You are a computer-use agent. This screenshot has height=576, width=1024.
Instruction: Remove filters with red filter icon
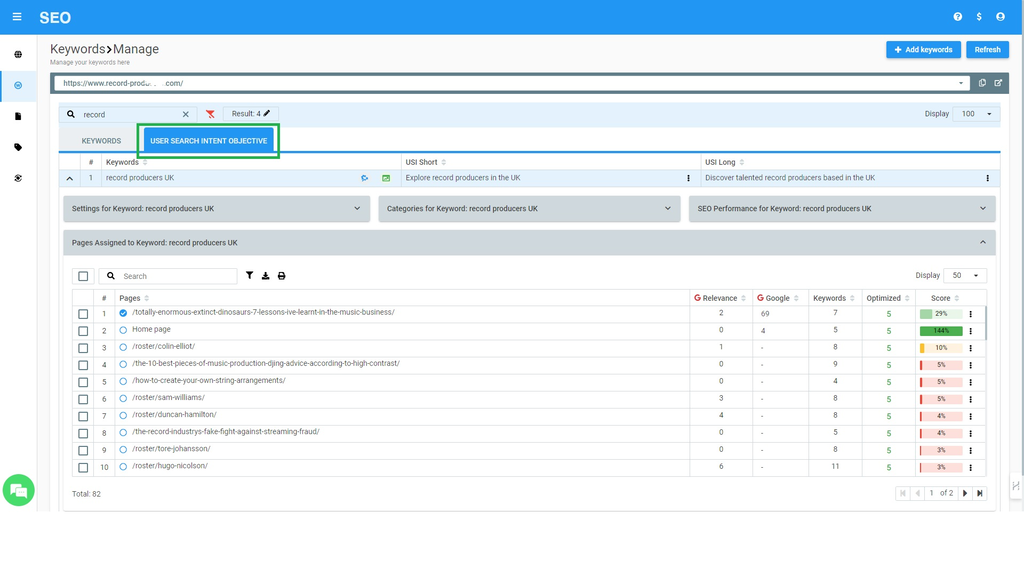pyautogui.click(x=210, y=114)
